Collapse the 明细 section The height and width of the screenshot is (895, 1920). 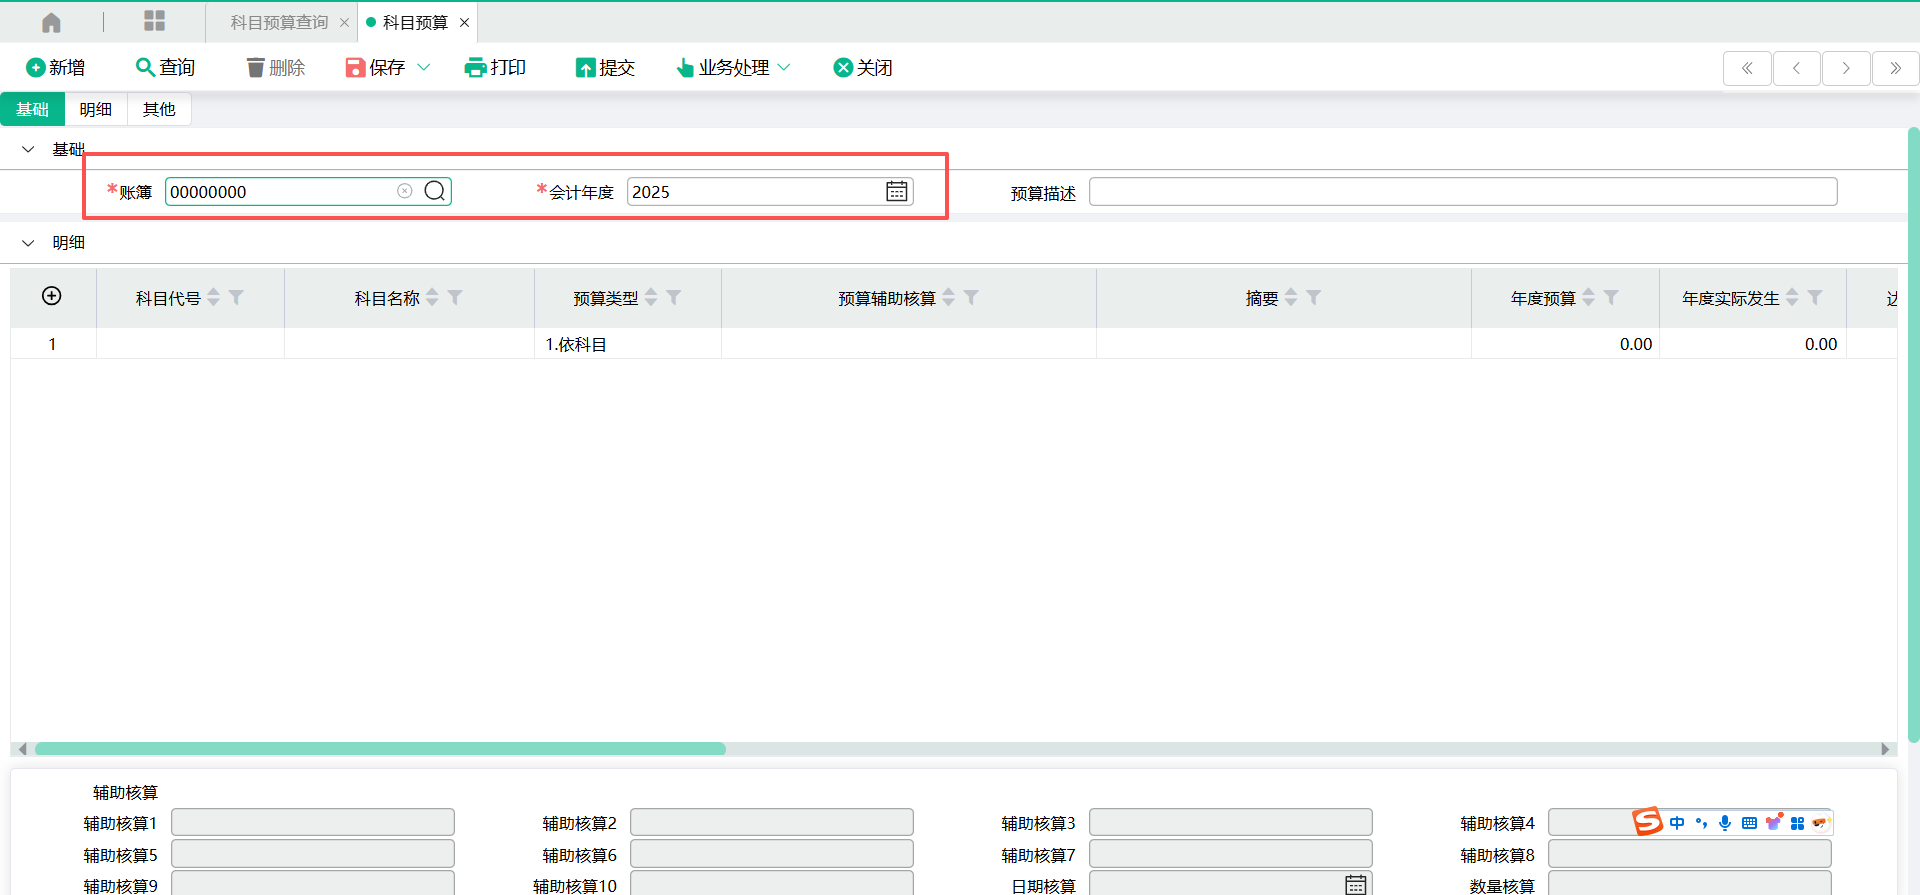pyautogui.click(x=28, y=243)
